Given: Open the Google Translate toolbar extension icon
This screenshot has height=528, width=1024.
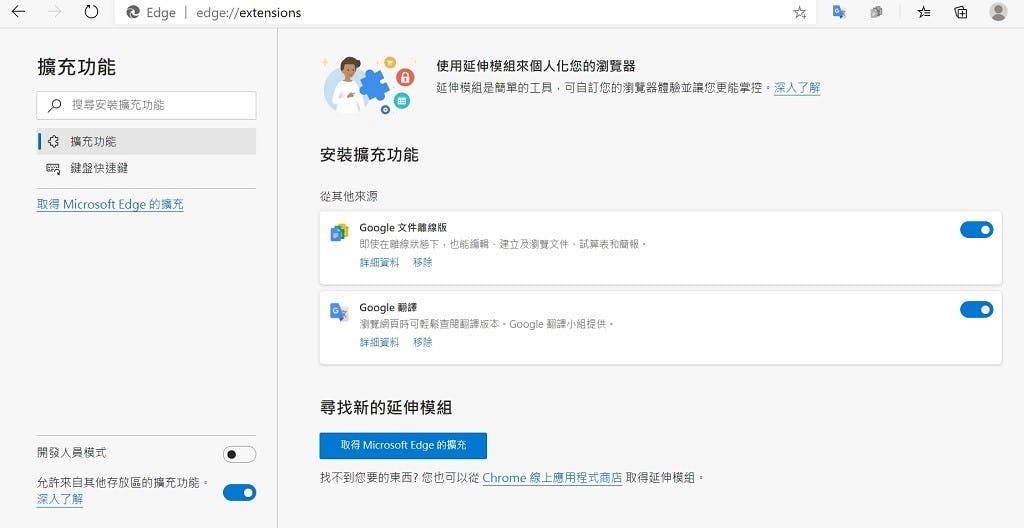Looking at the screenshot, I should (840, 12).
